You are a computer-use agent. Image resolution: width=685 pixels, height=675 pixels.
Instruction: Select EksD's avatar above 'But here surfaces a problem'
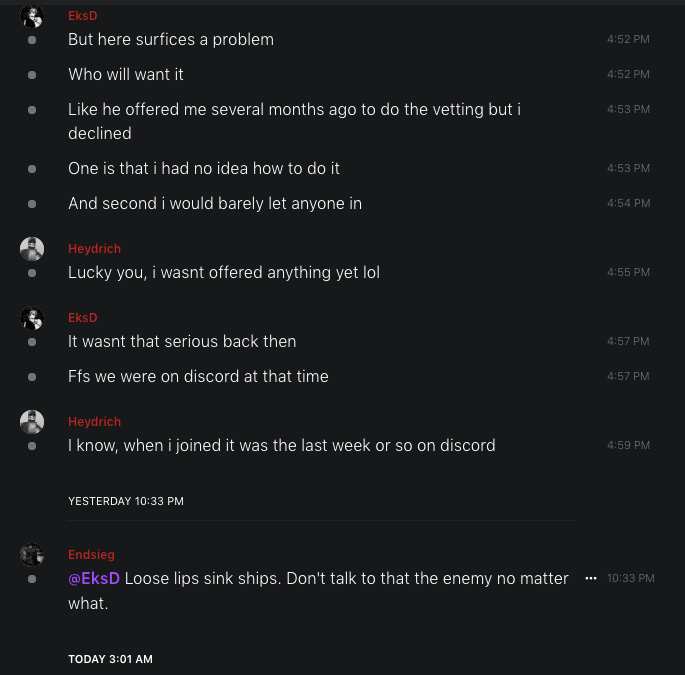[32, 16]
